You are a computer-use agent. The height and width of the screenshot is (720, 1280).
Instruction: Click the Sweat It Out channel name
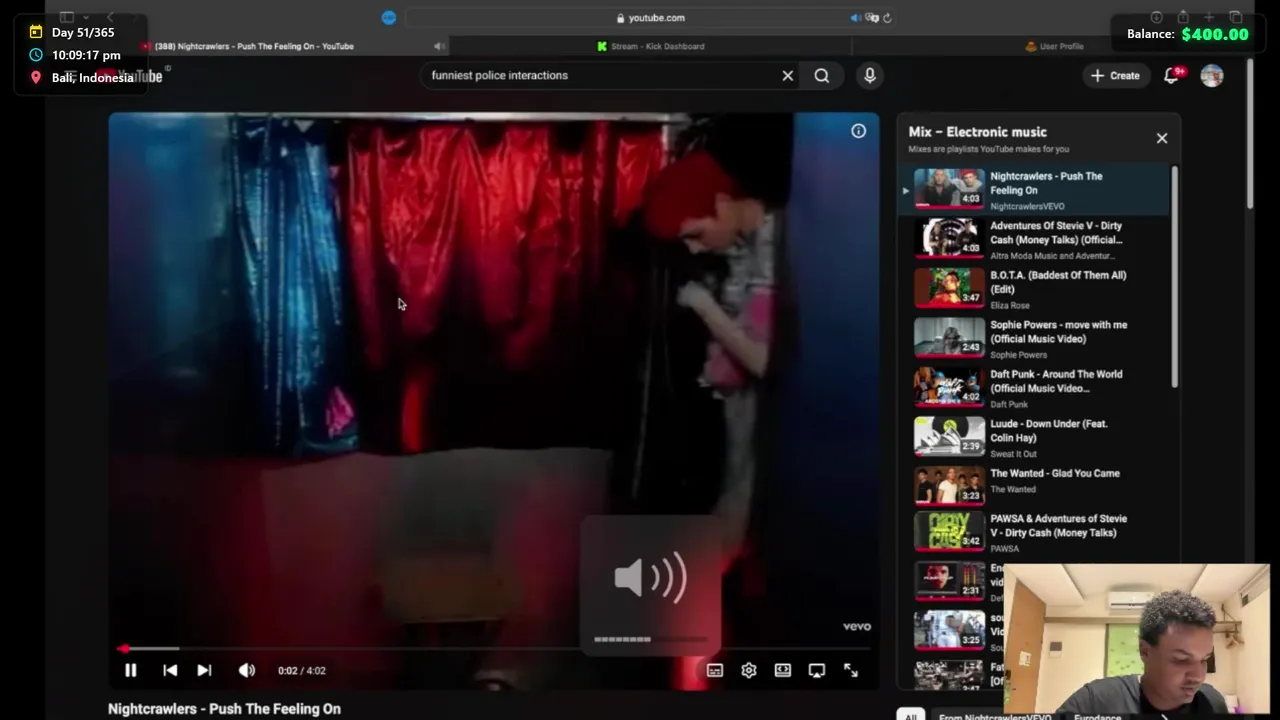coord(1015,454)
